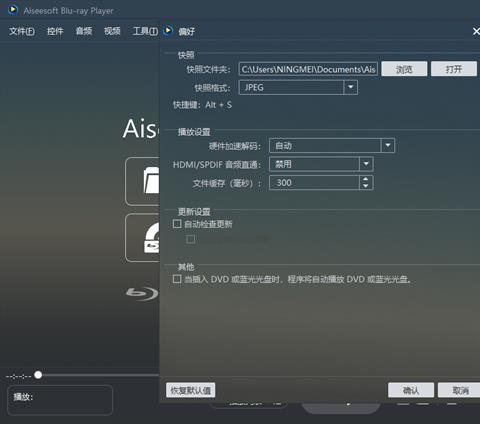The width and height of the screenshot is (480, 424).
Task: Open the 视频 menu
Action: (112, 31)
